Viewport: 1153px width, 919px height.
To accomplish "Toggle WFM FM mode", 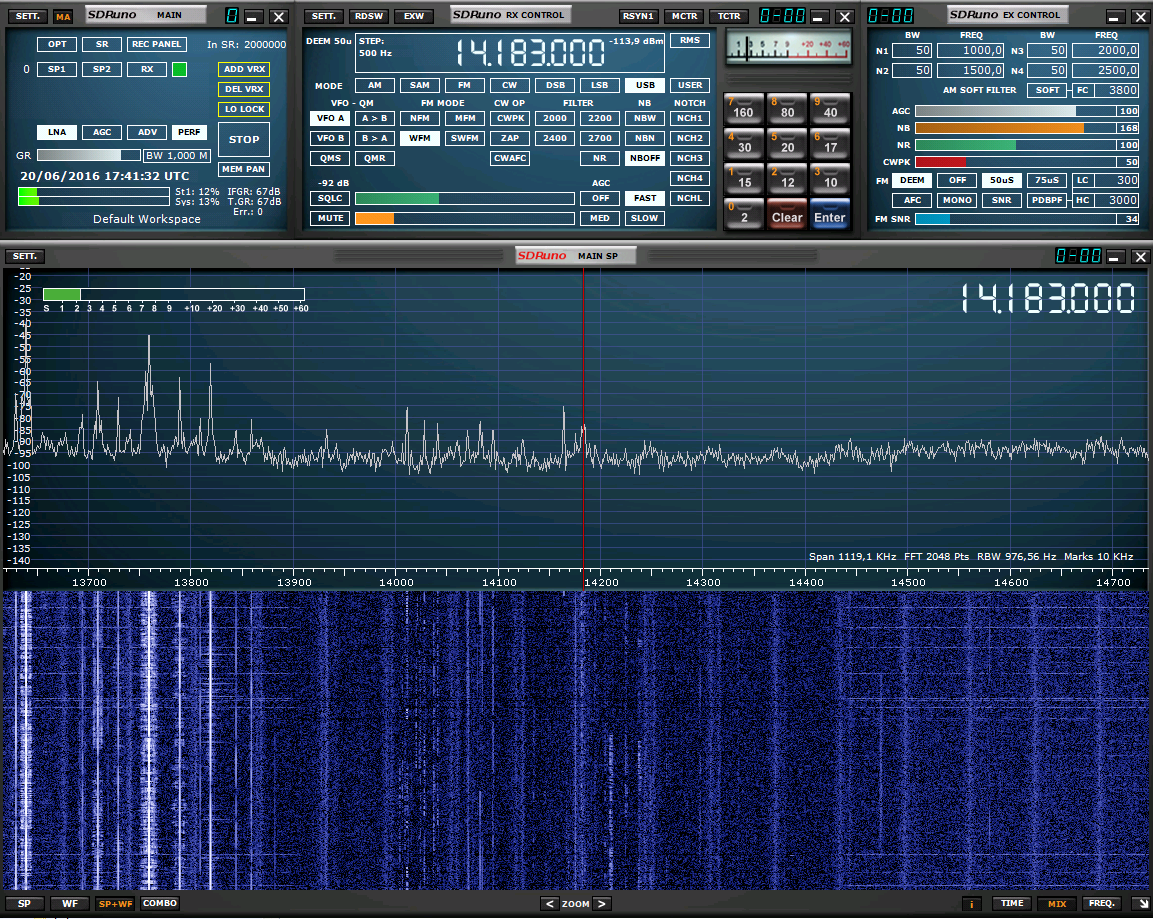I will pos(420,138).
